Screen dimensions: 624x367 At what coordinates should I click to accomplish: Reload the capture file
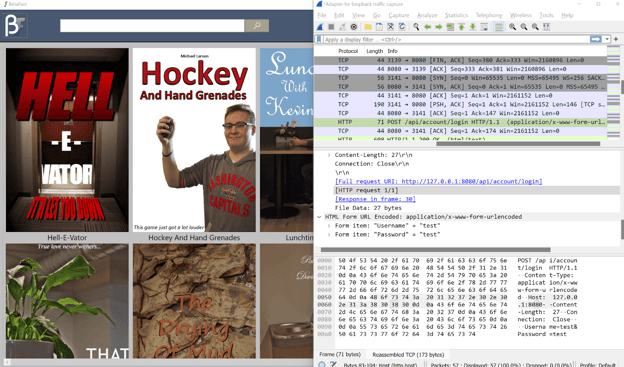(402, 27)
